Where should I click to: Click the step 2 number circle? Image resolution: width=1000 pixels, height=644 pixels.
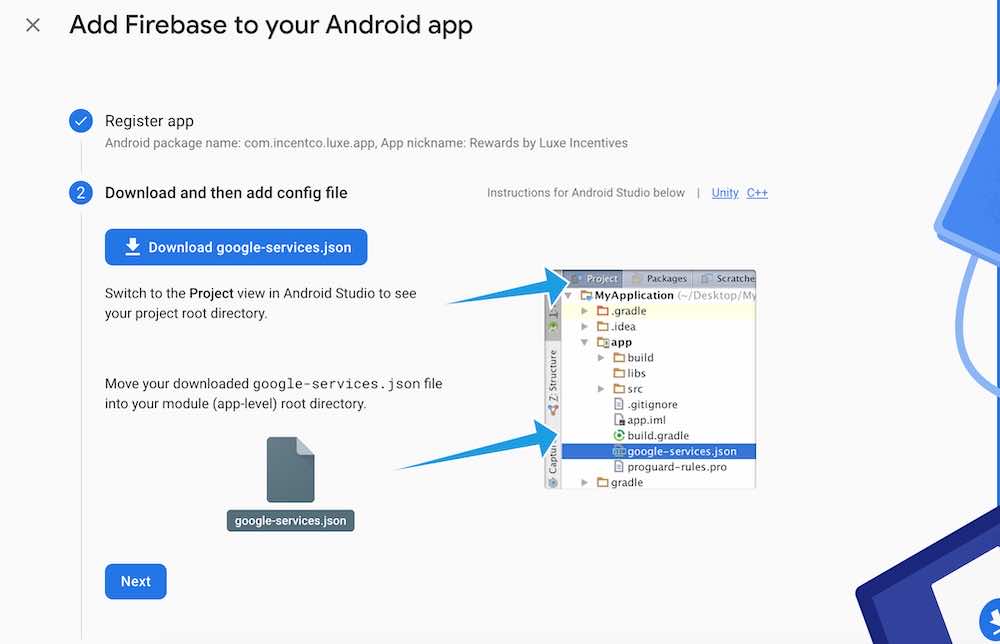(81, 193)
